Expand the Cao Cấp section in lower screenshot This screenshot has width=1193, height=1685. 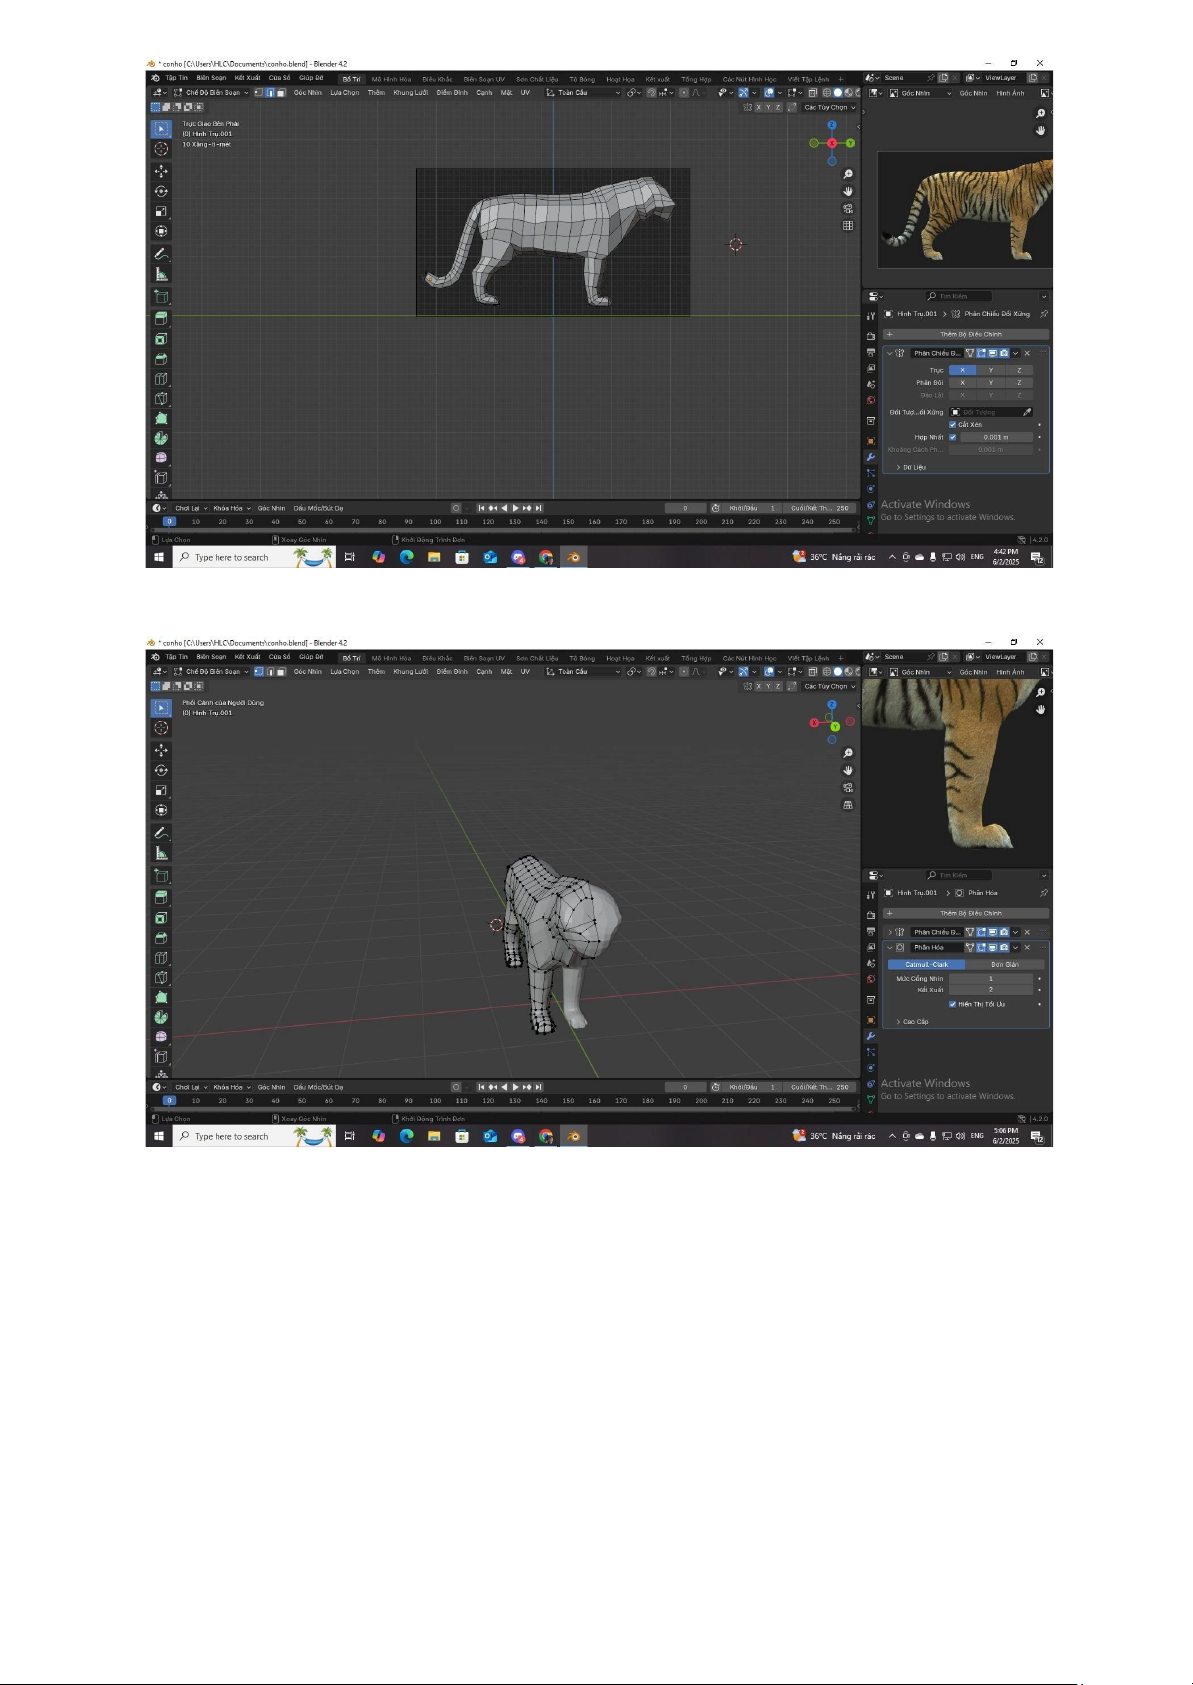912,1022
